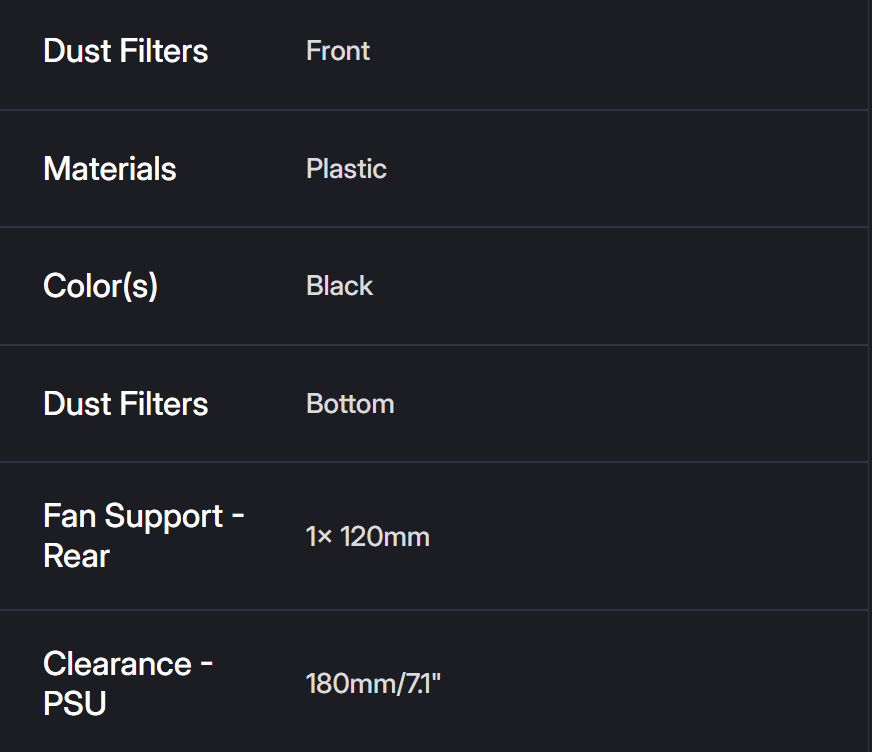The width and height of the screenshot is (872, 752).
Task: Click Dust Filters label beside Front
Action: click(125, 51)
